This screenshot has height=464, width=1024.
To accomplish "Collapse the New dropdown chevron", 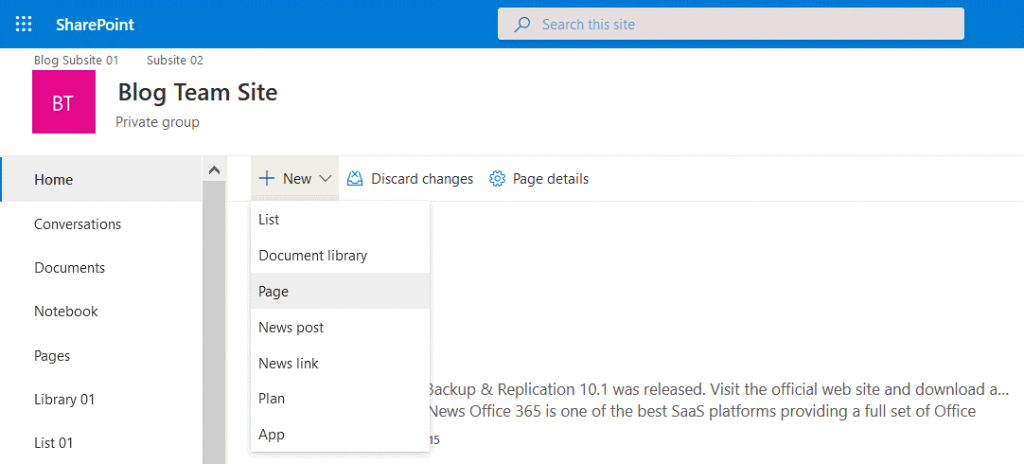I will pyautogui.click(x=325, y=179).
